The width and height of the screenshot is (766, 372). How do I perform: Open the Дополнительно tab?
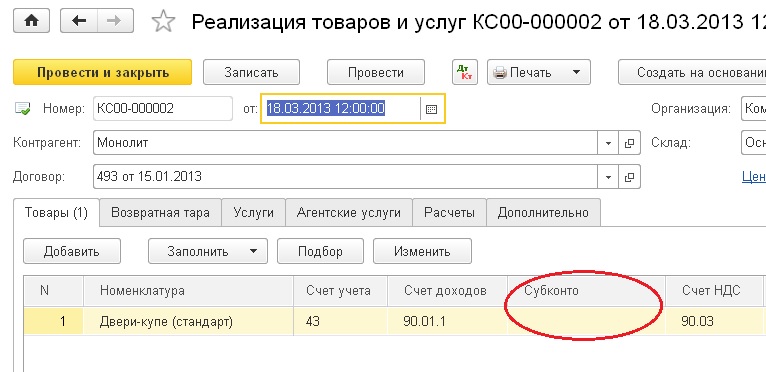point(543,213)
